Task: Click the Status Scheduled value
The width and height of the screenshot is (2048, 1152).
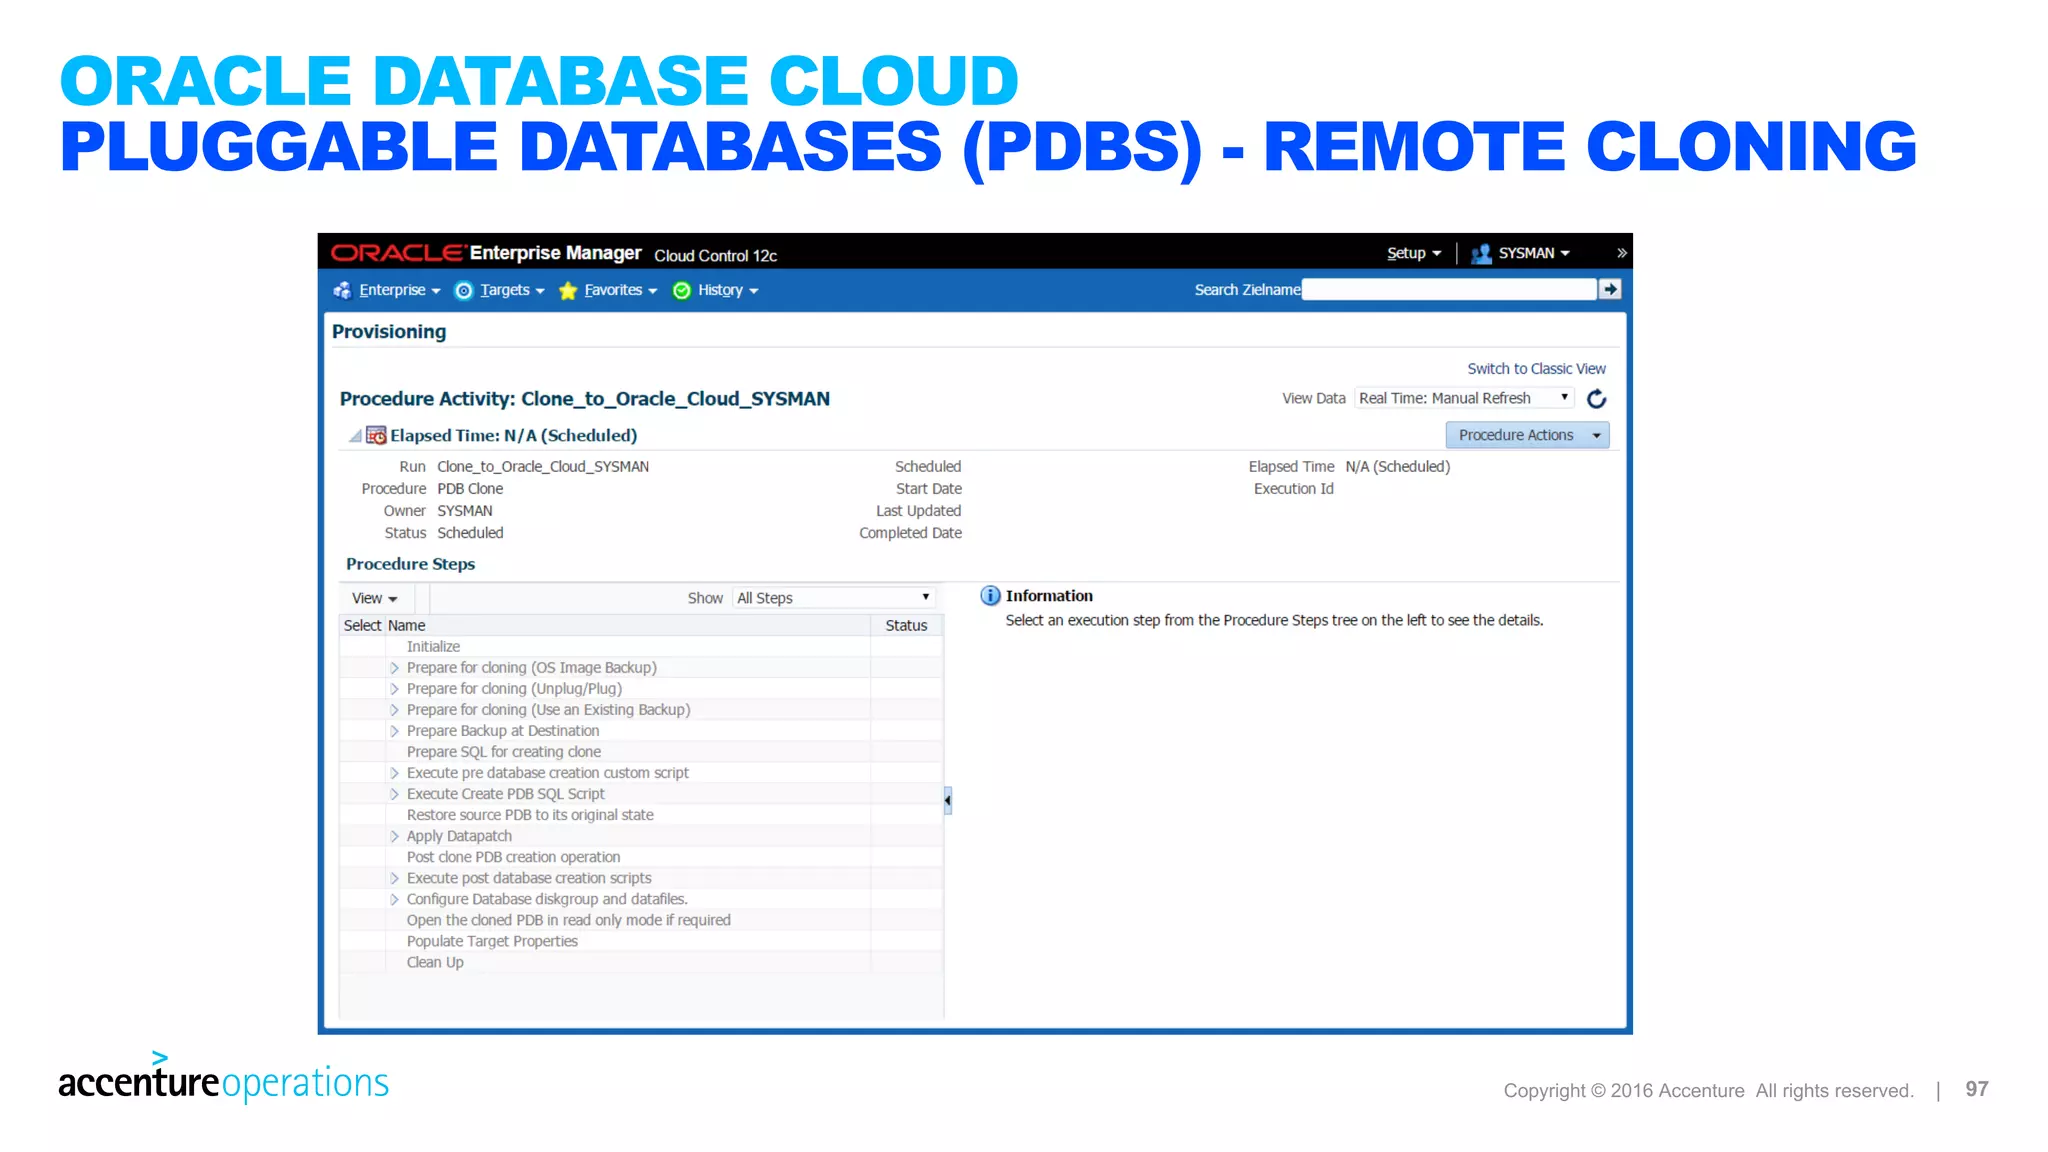Action: (470, 533)
